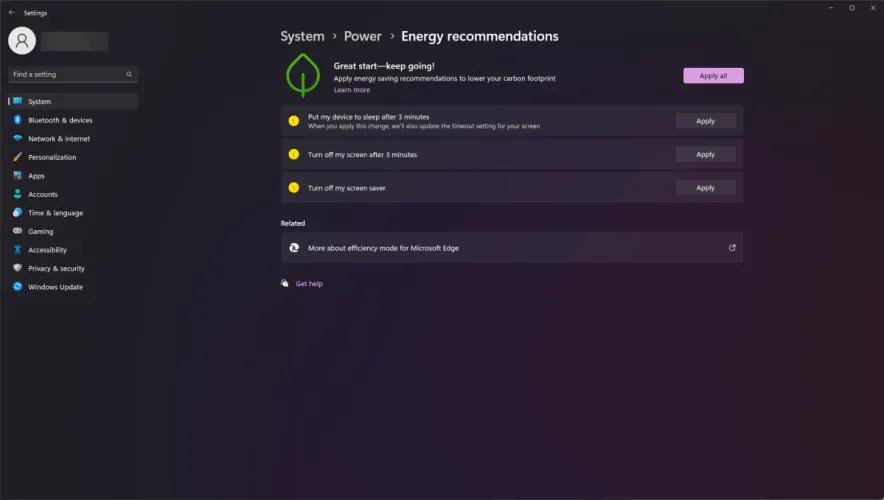This screenshot has height=500, width=884.
Task: Click the external link icon for Edge efficiency mode
Action: click(732, 247)
